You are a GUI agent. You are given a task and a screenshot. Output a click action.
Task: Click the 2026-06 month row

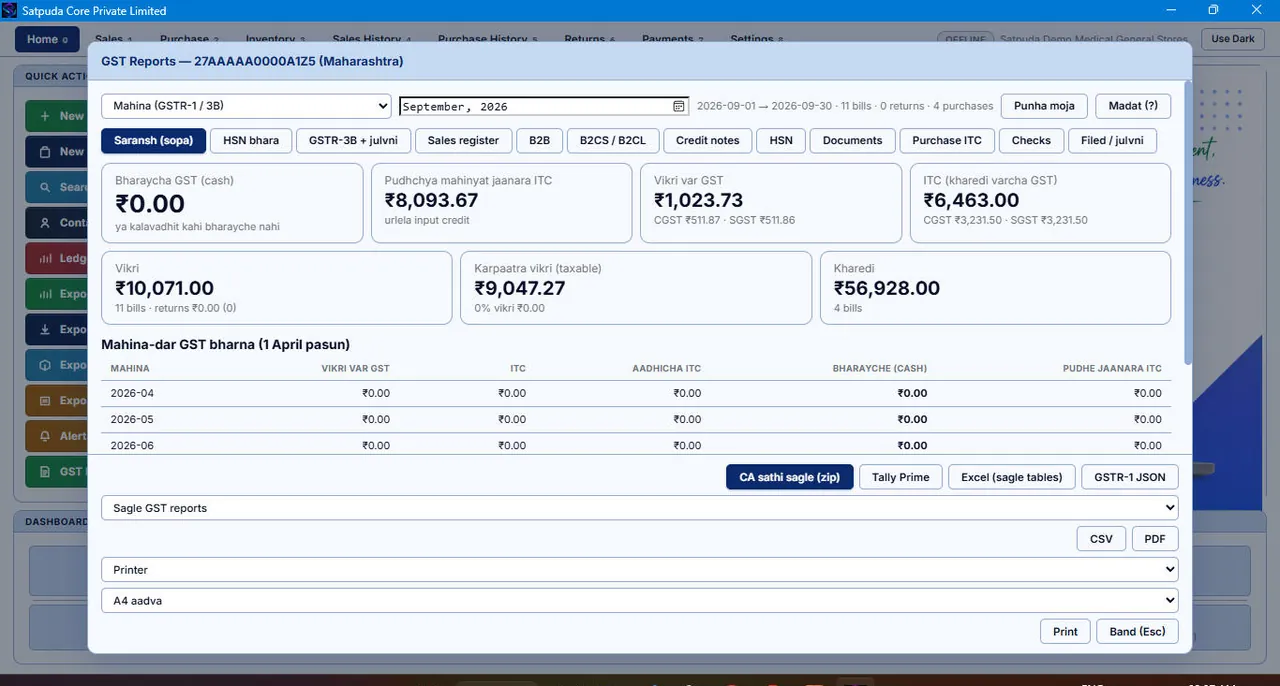click(636, 445)
